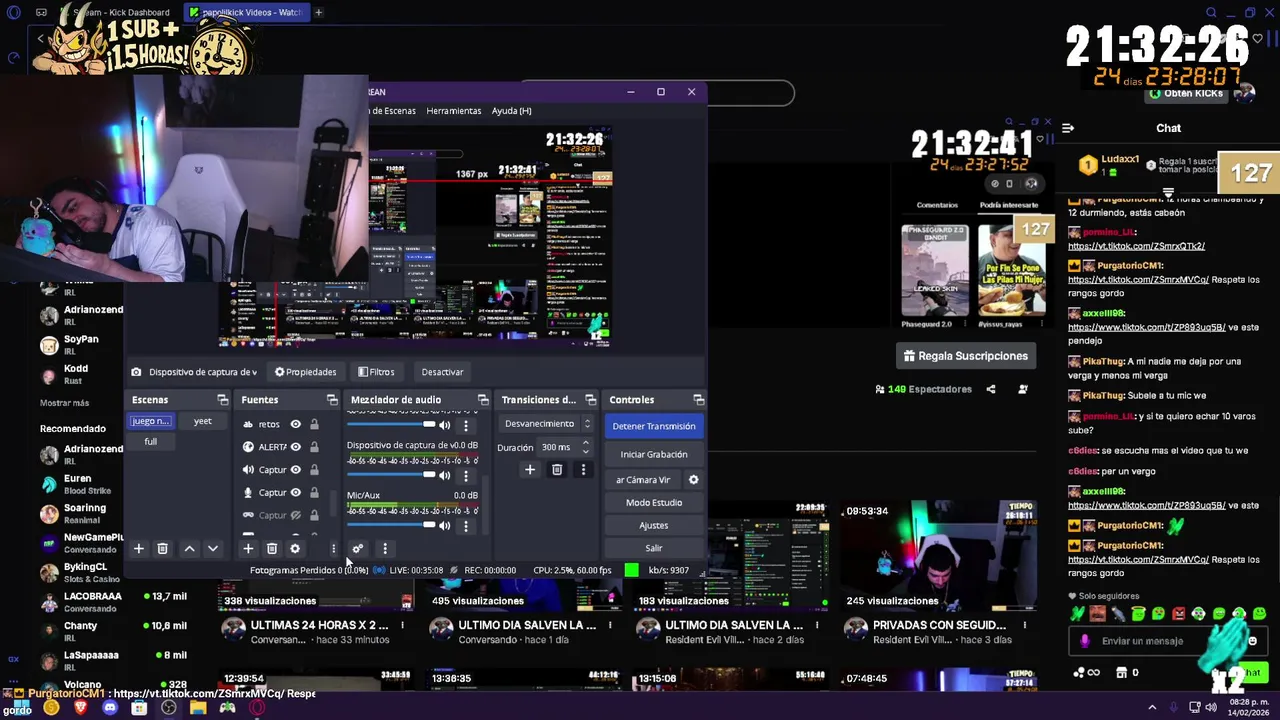1280x720 pixels.
Task: Click the Desactivar button
Action: [x=442, y=372]
